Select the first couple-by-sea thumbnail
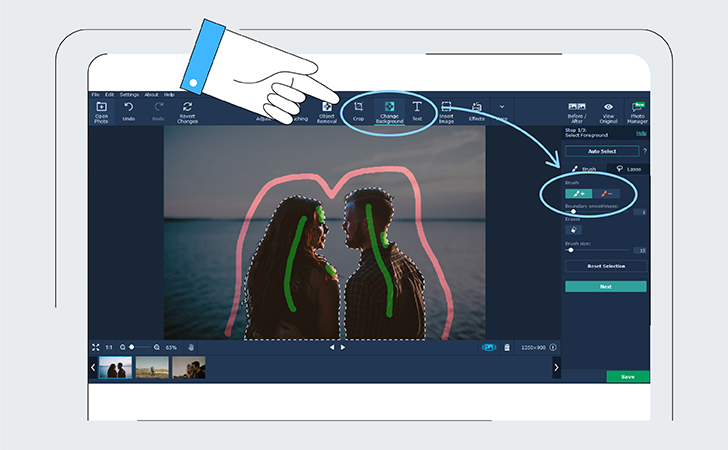Viewport: 728px width, 450px height. tap(116, 367)
